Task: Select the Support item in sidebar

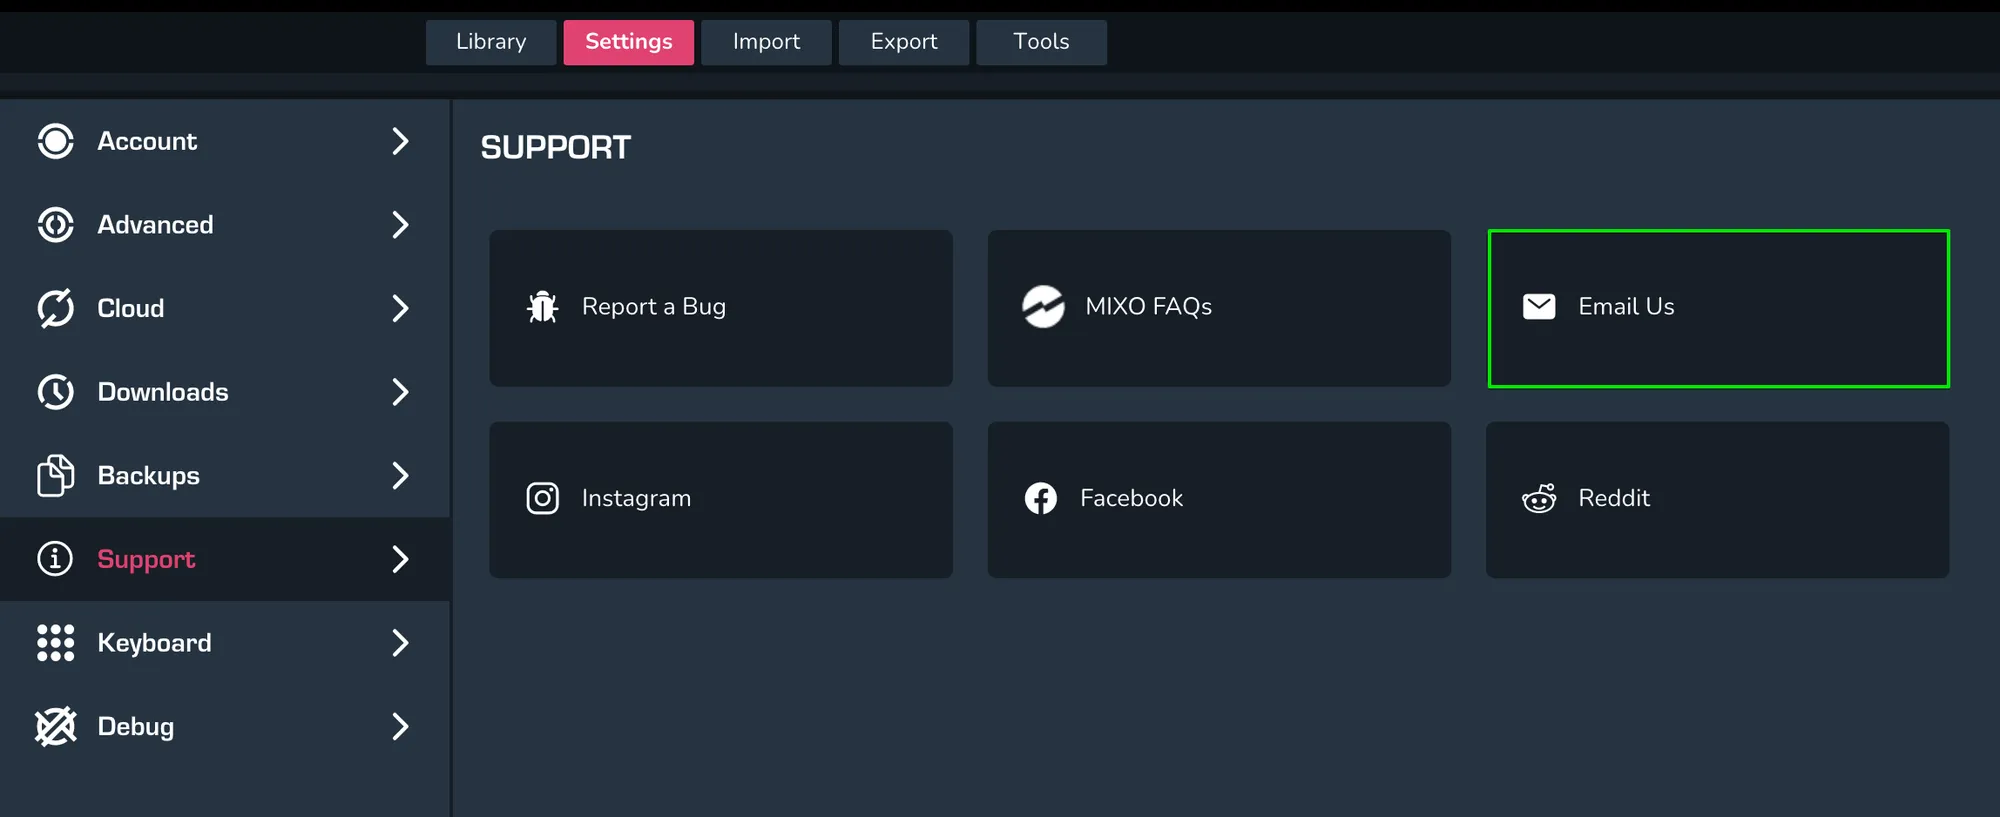Action: [146, 559]
